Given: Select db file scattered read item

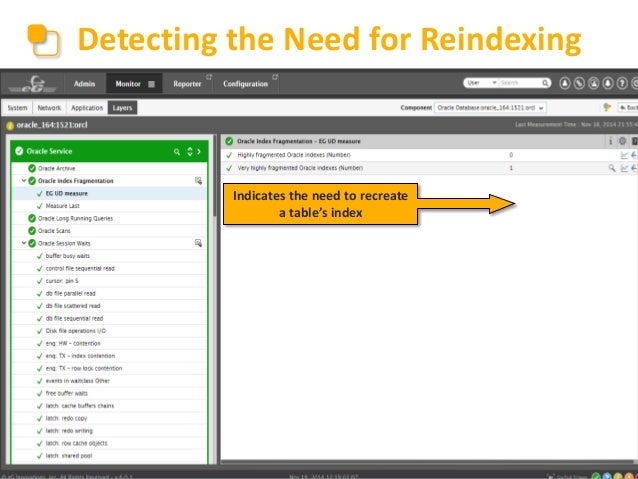Looking at the screenshot, I should click(73, 306).
